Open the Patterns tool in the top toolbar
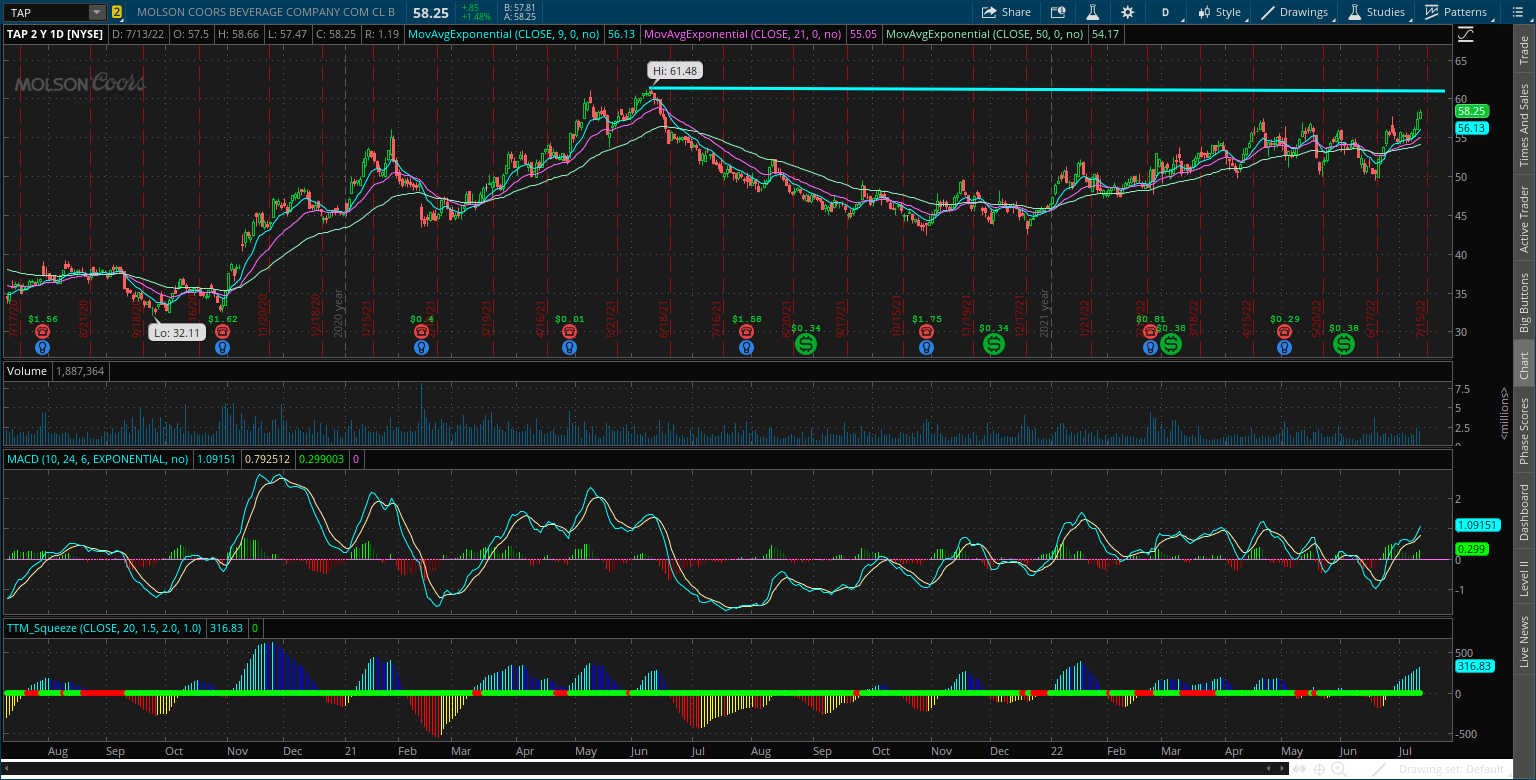 coord(1457,12)
